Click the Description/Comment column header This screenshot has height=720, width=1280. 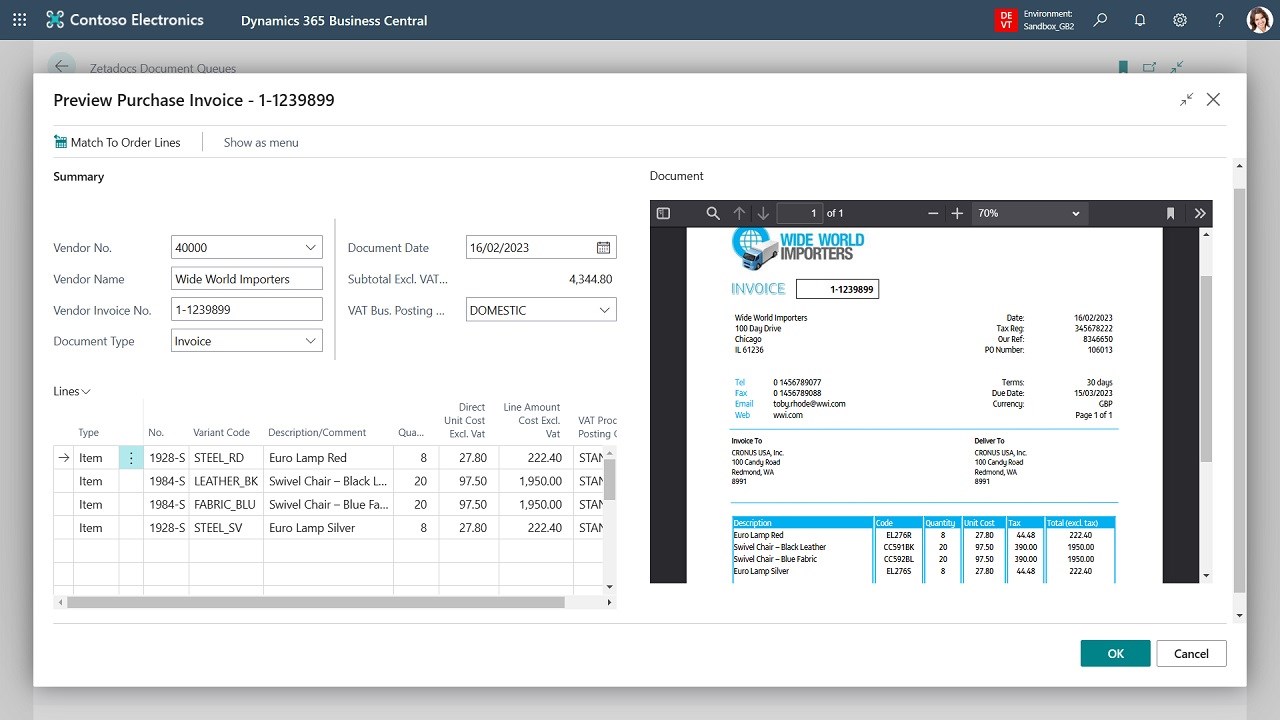317,433
